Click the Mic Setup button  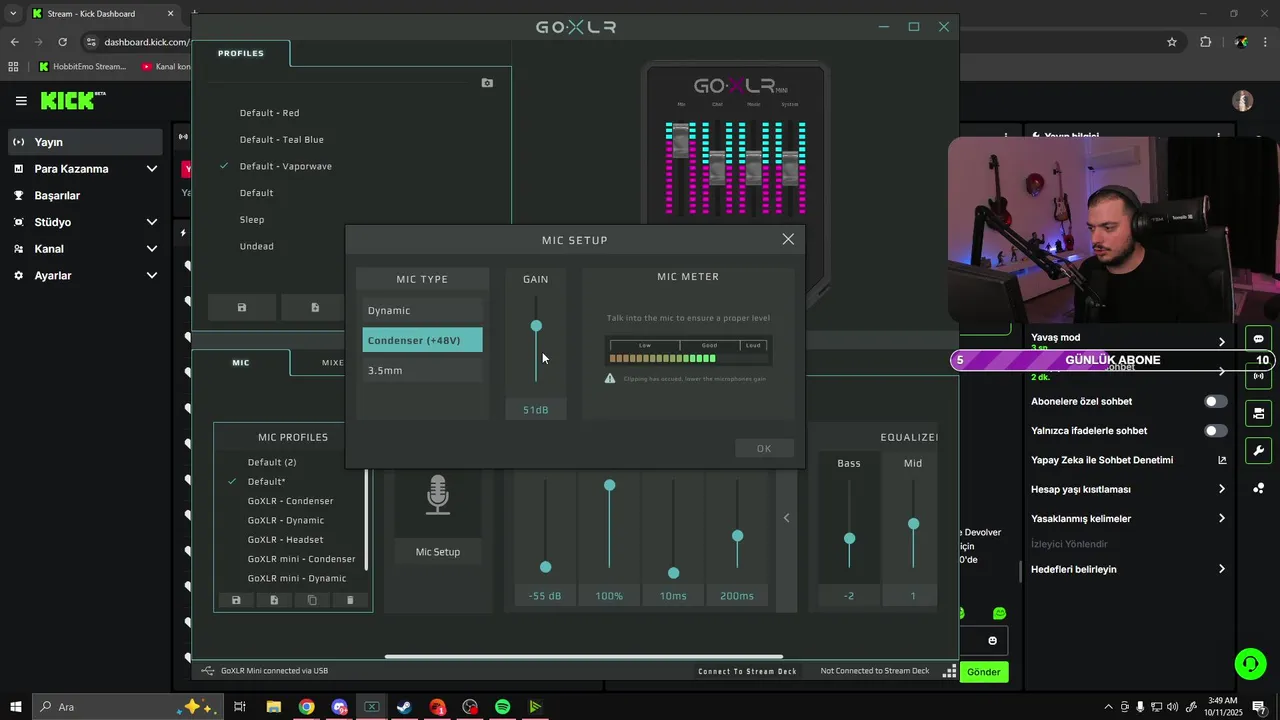tap(438, 552)
